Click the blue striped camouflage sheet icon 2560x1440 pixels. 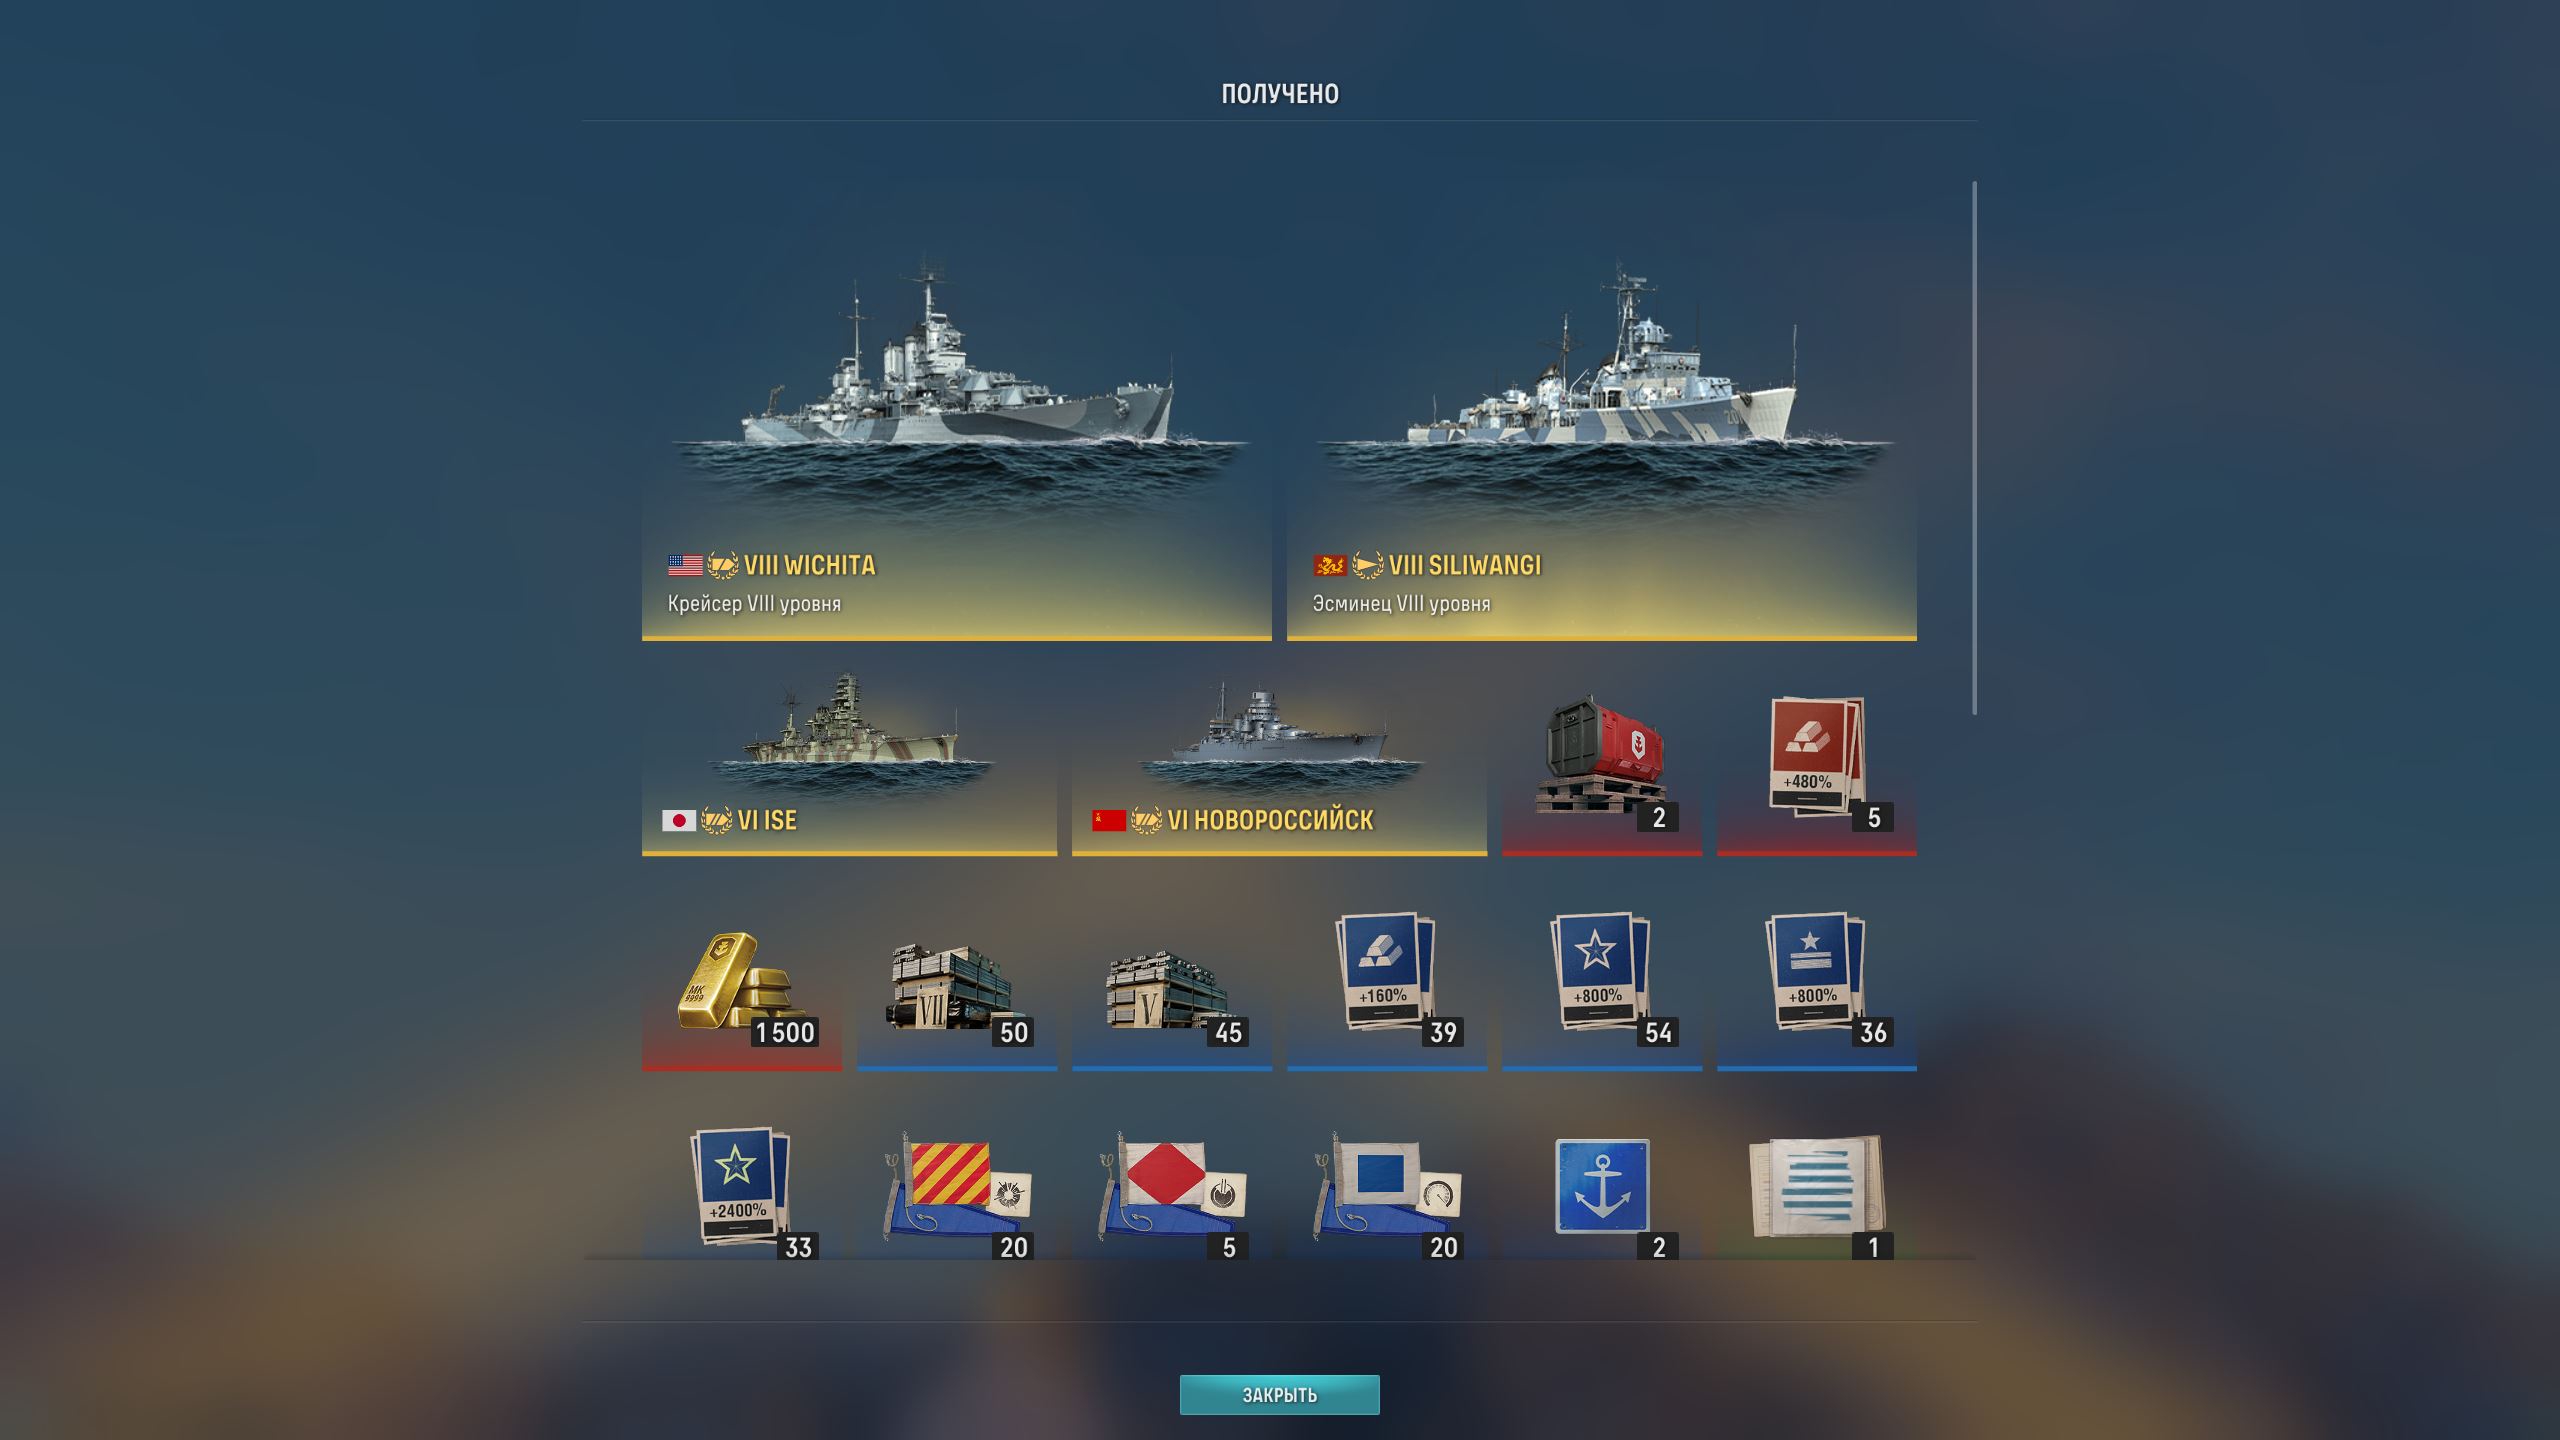point(1816,1188)
